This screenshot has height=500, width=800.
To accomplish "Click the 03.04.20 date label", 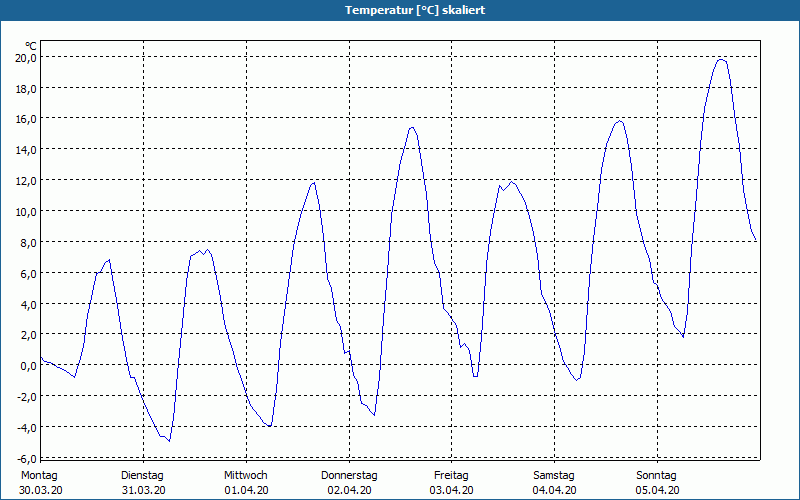I will [x=452, y=490].
